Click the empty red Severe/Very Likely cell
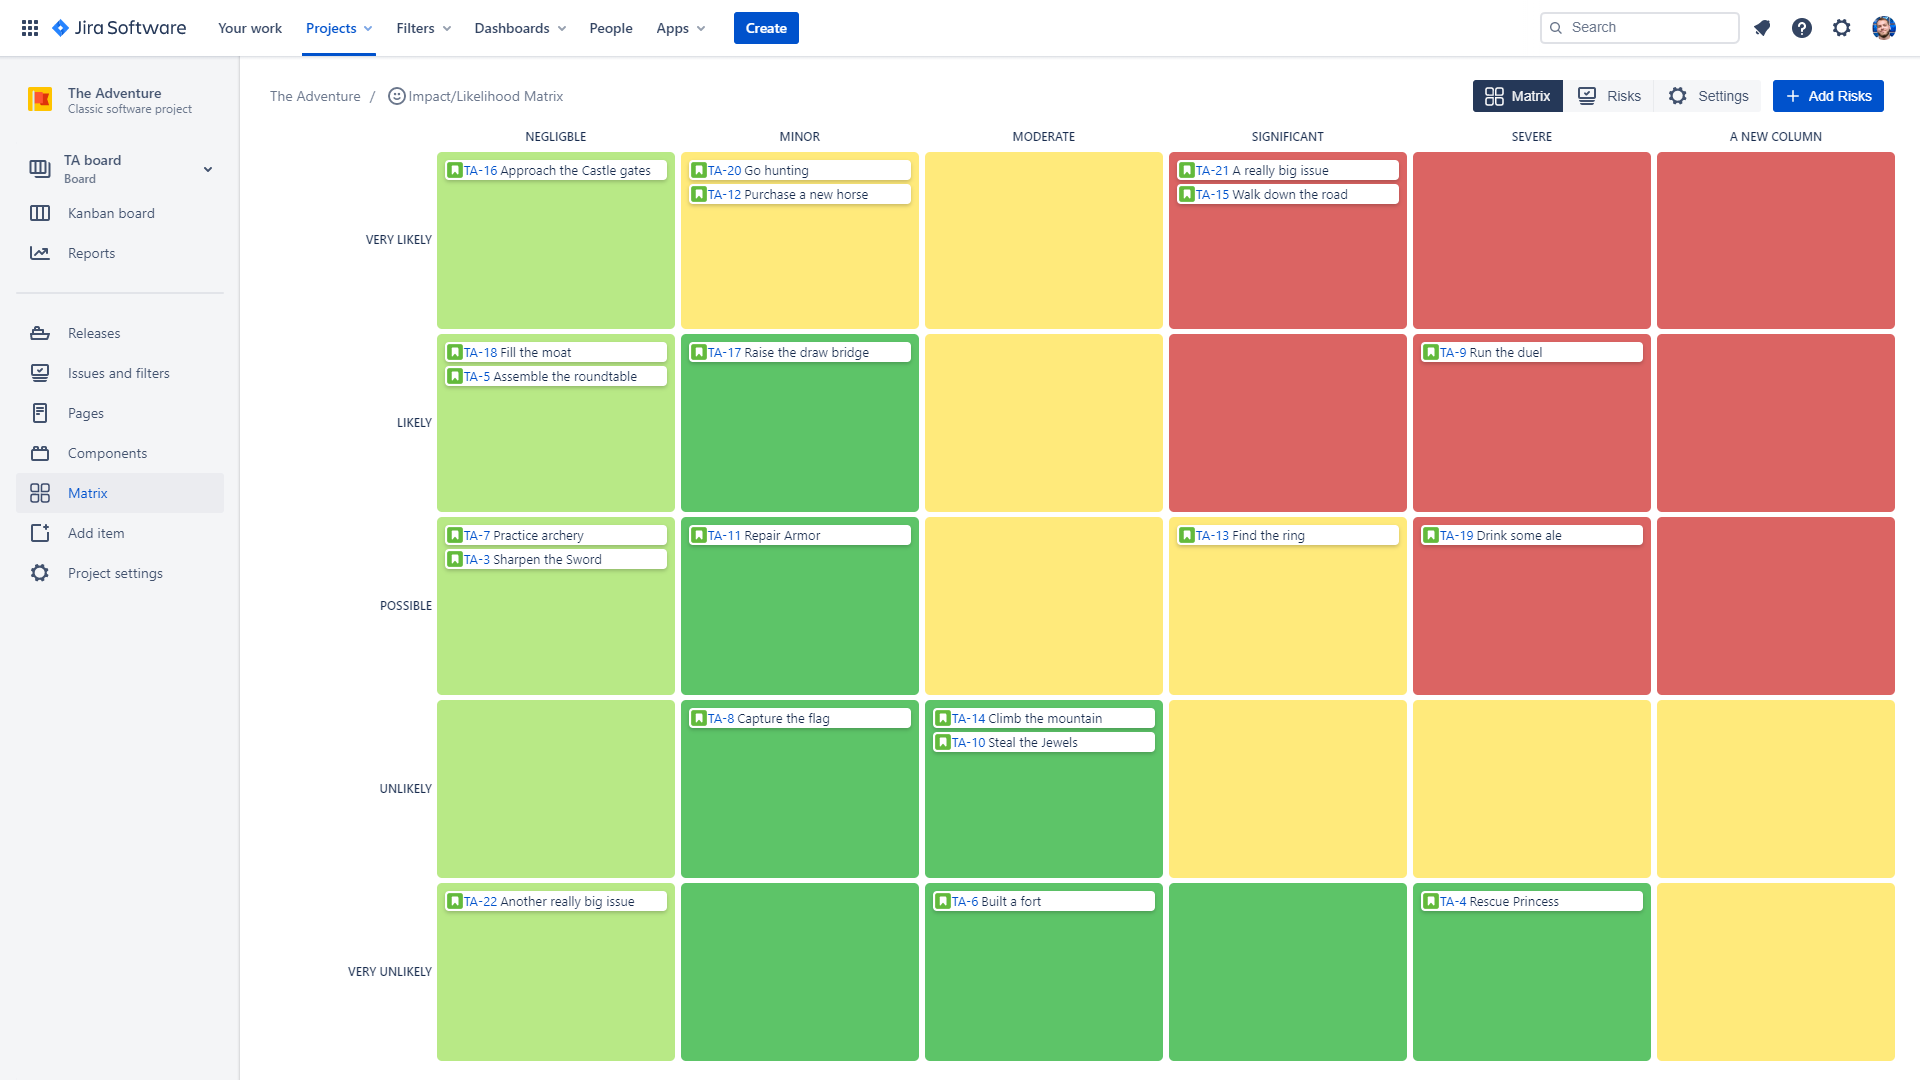1920x1080 pixels. (1531, 240)
